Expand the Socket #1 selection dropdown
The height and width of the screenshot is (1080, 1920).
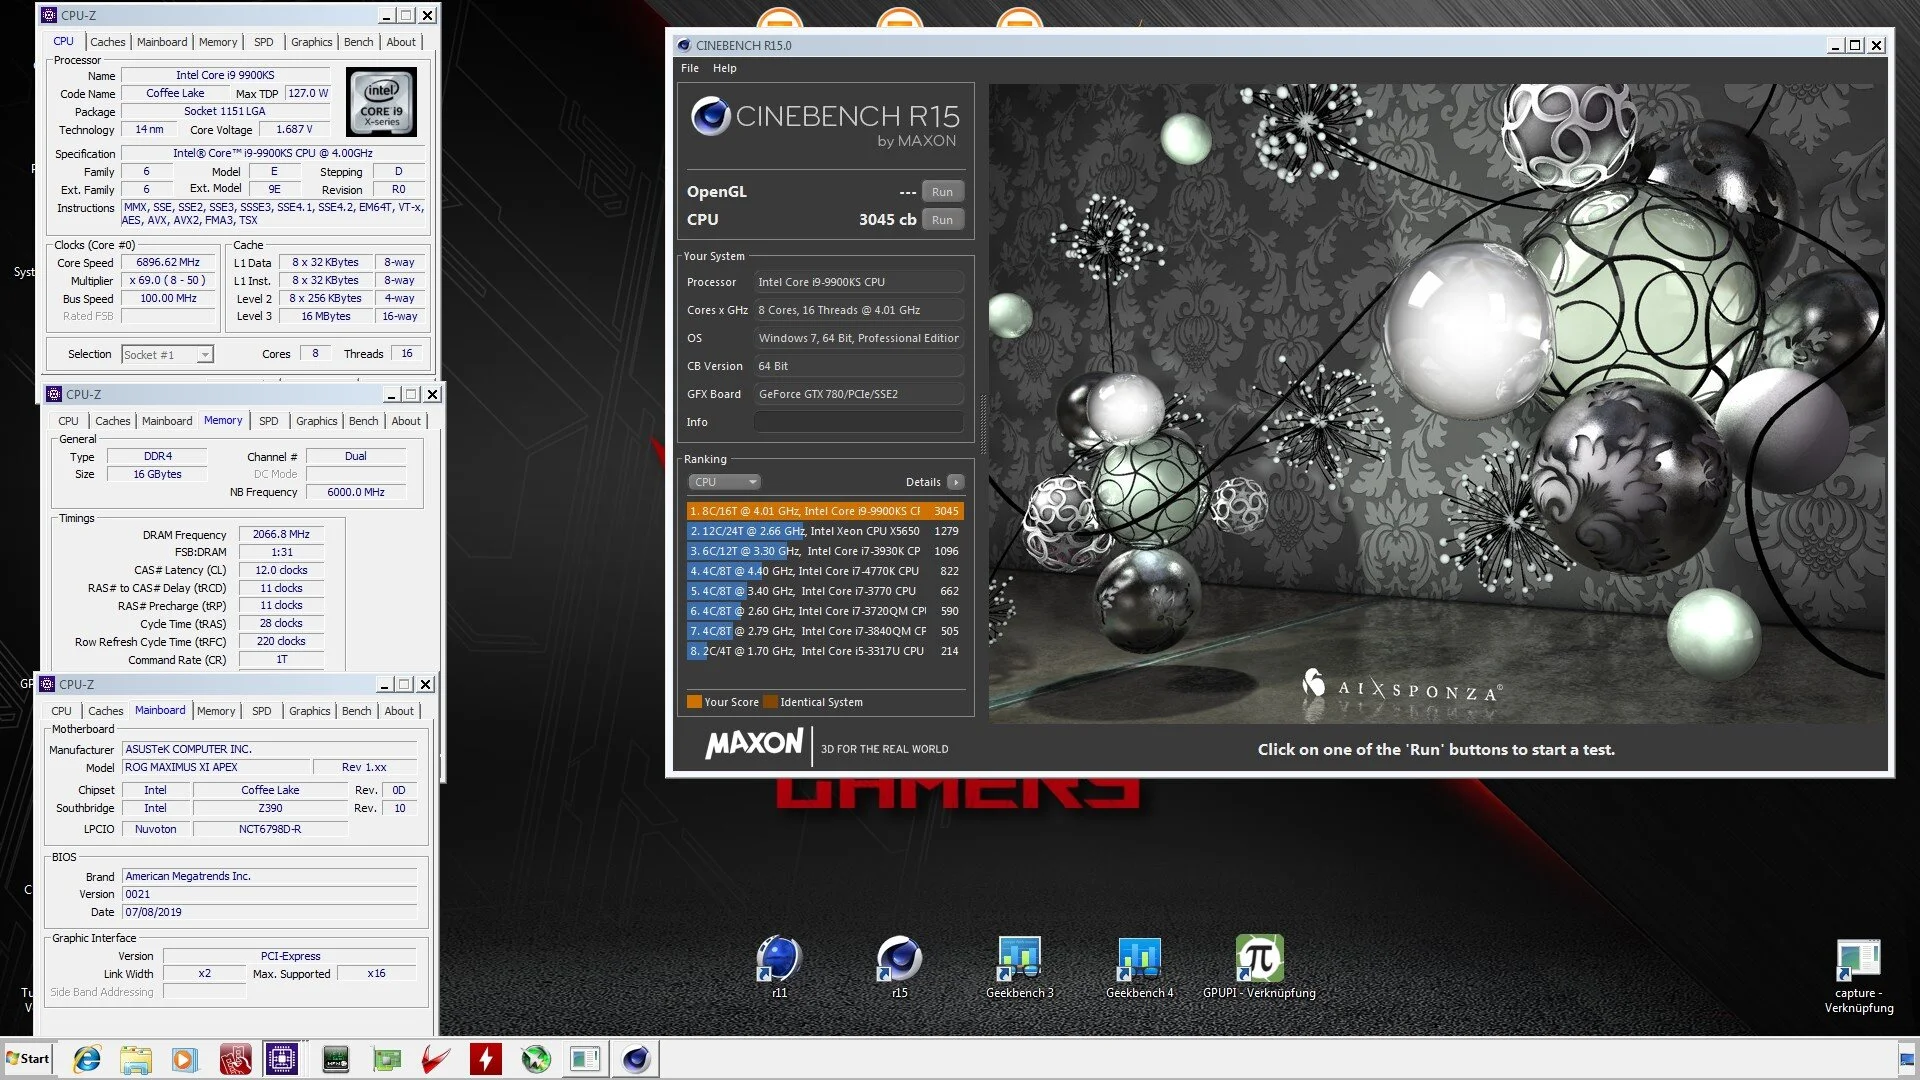coord(204,355)
